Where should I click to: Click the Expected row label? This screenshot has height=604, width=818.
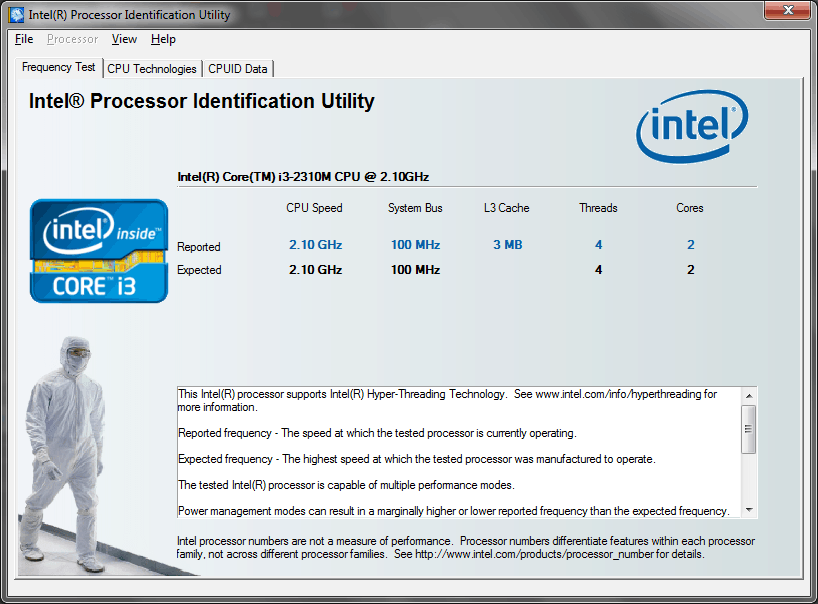[199, 270]
